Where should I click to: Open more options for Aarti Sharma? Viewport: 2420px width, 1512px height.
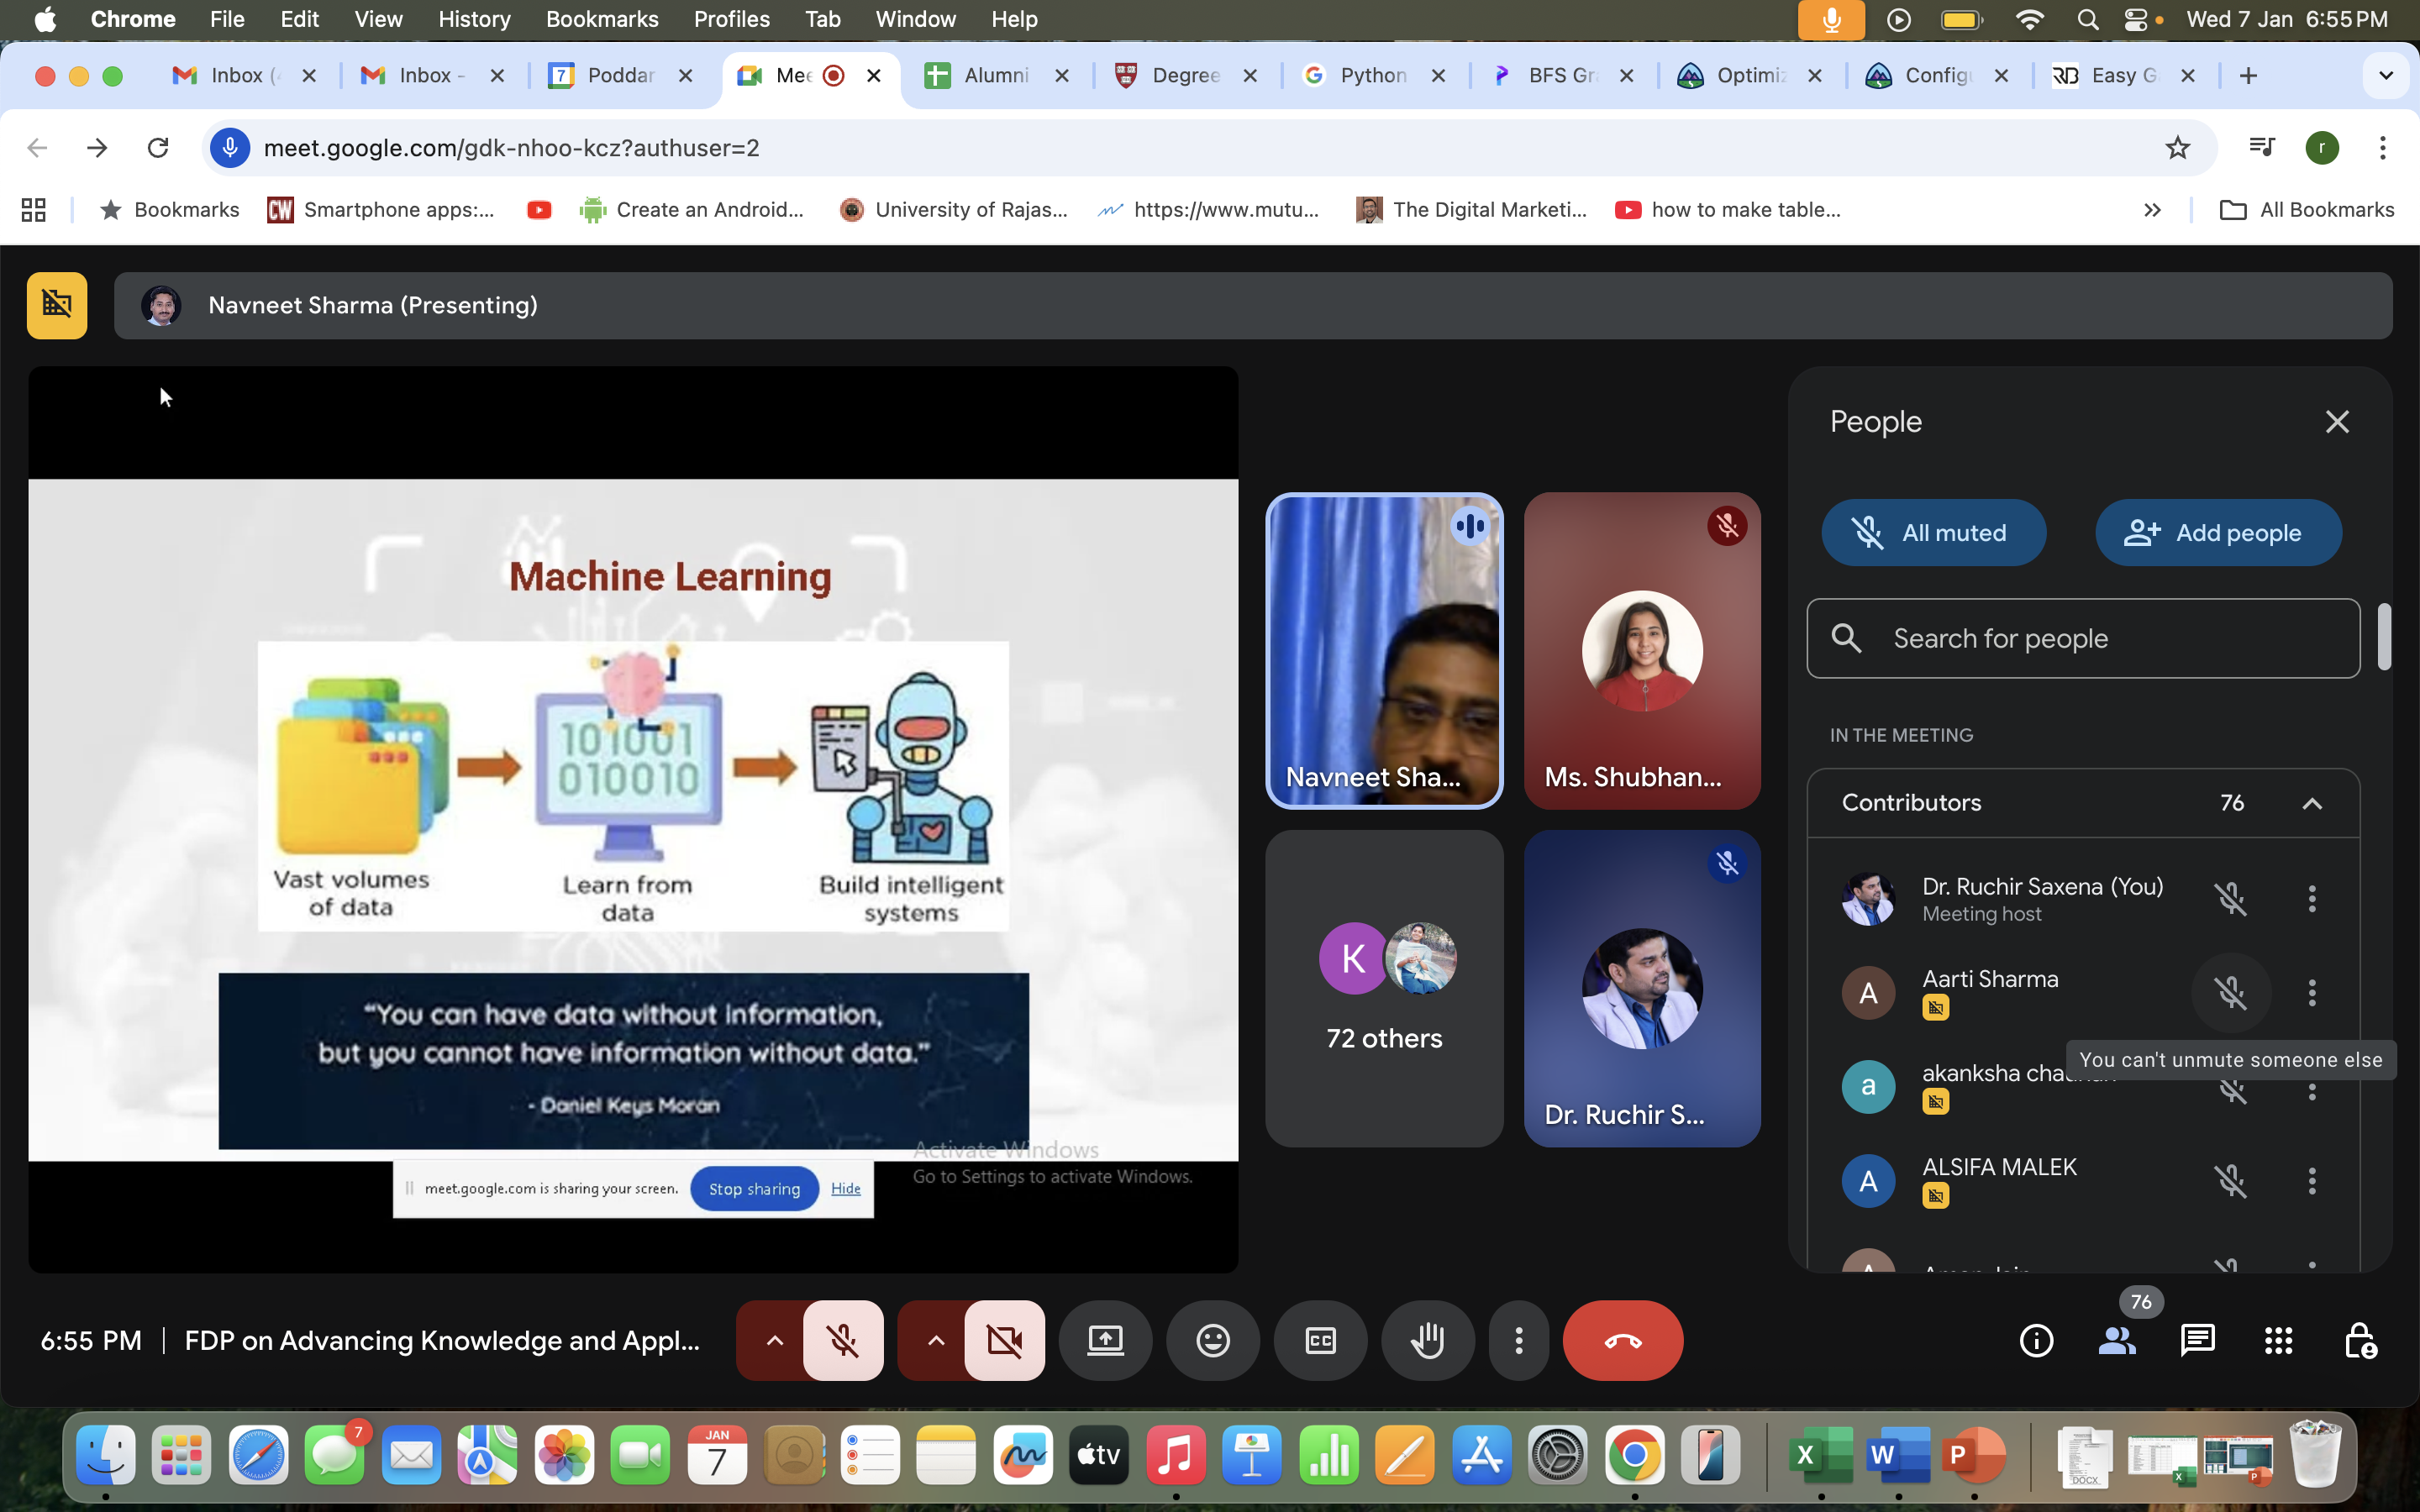2311,992
